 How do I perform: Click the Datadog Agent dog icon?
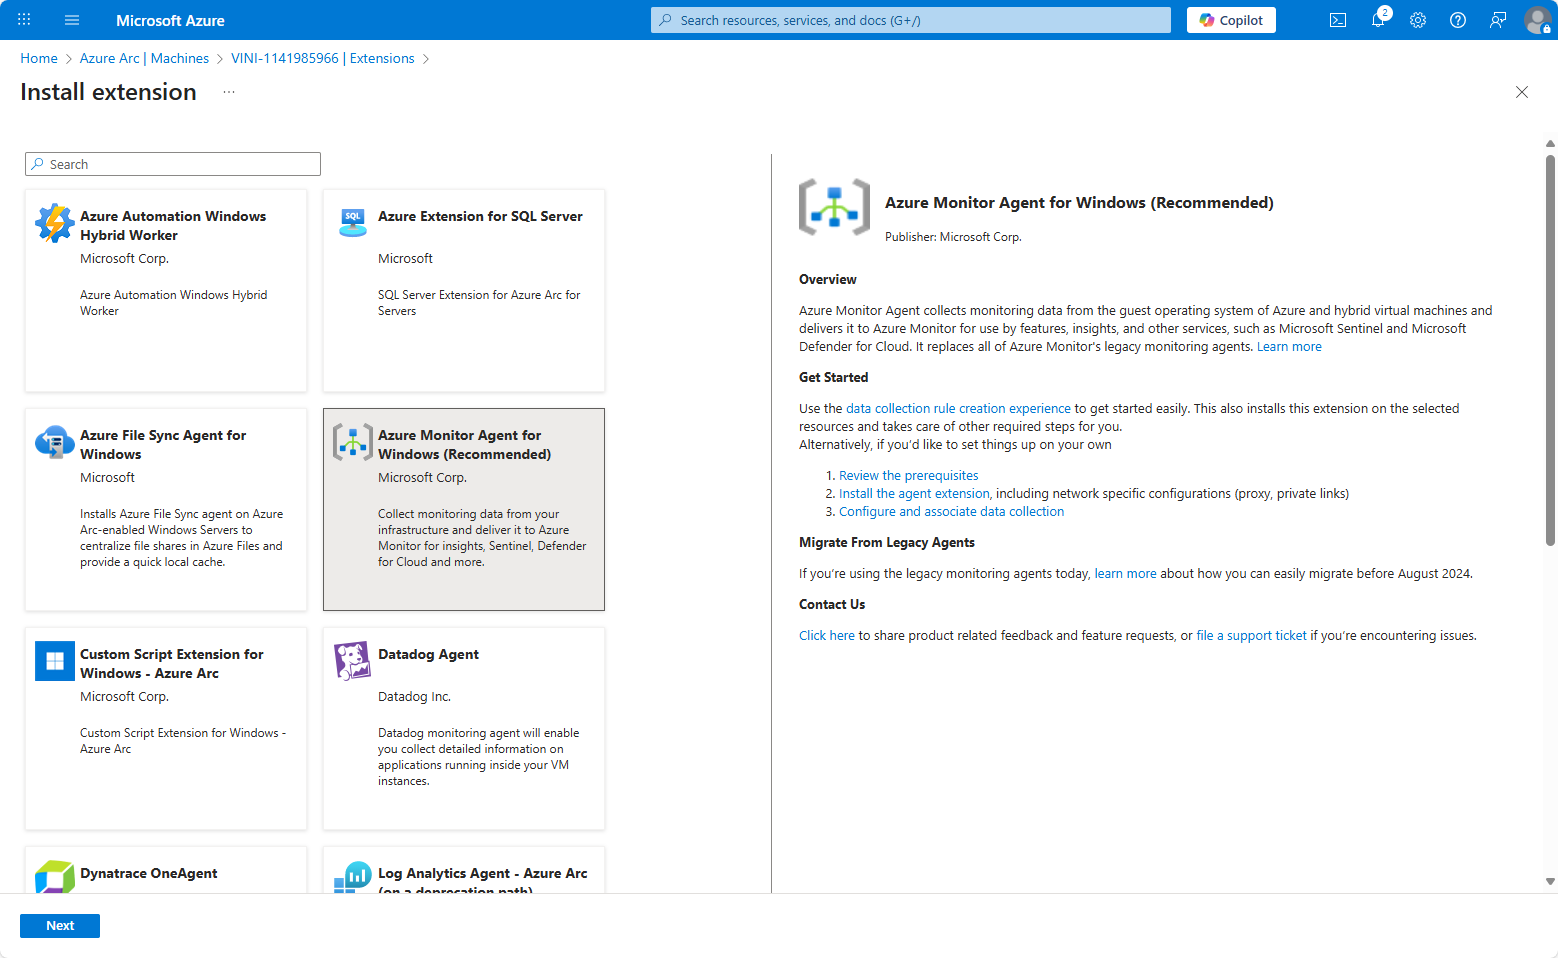tap(352, 661)
